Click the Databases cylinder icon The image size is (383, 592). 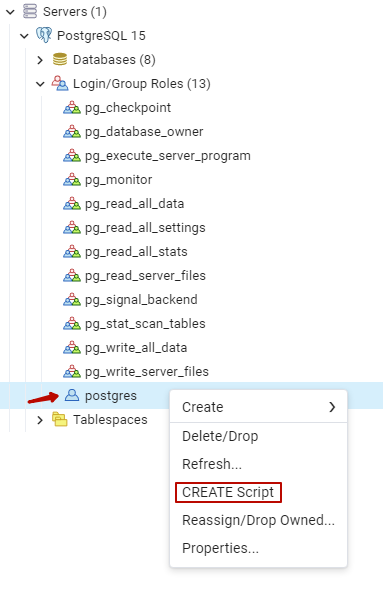point(60,59)
